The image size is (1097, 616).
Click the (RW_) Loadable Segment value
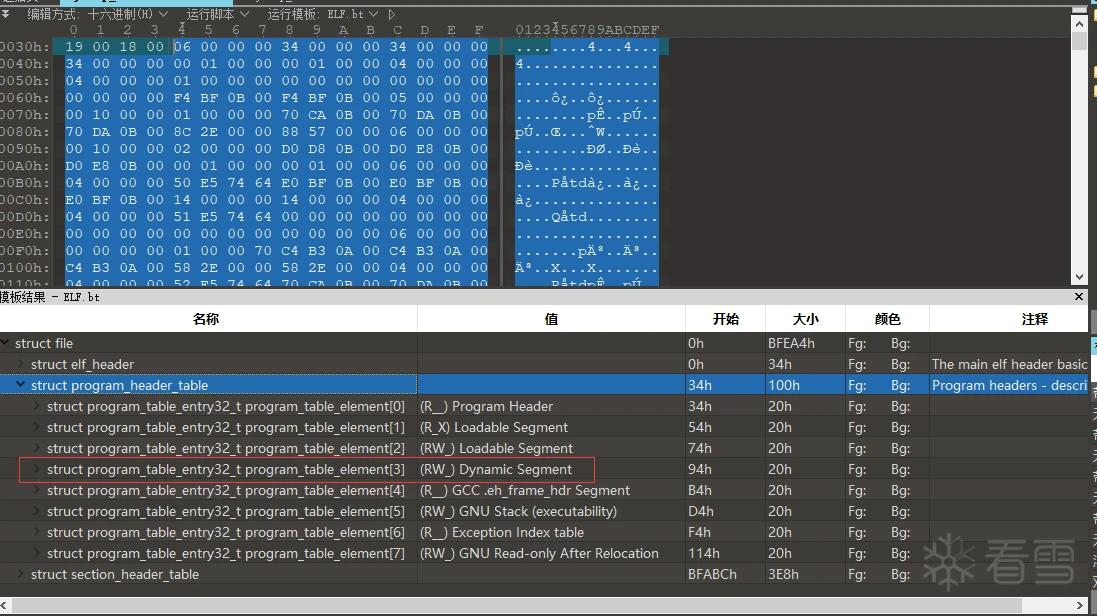pos(496,448)
